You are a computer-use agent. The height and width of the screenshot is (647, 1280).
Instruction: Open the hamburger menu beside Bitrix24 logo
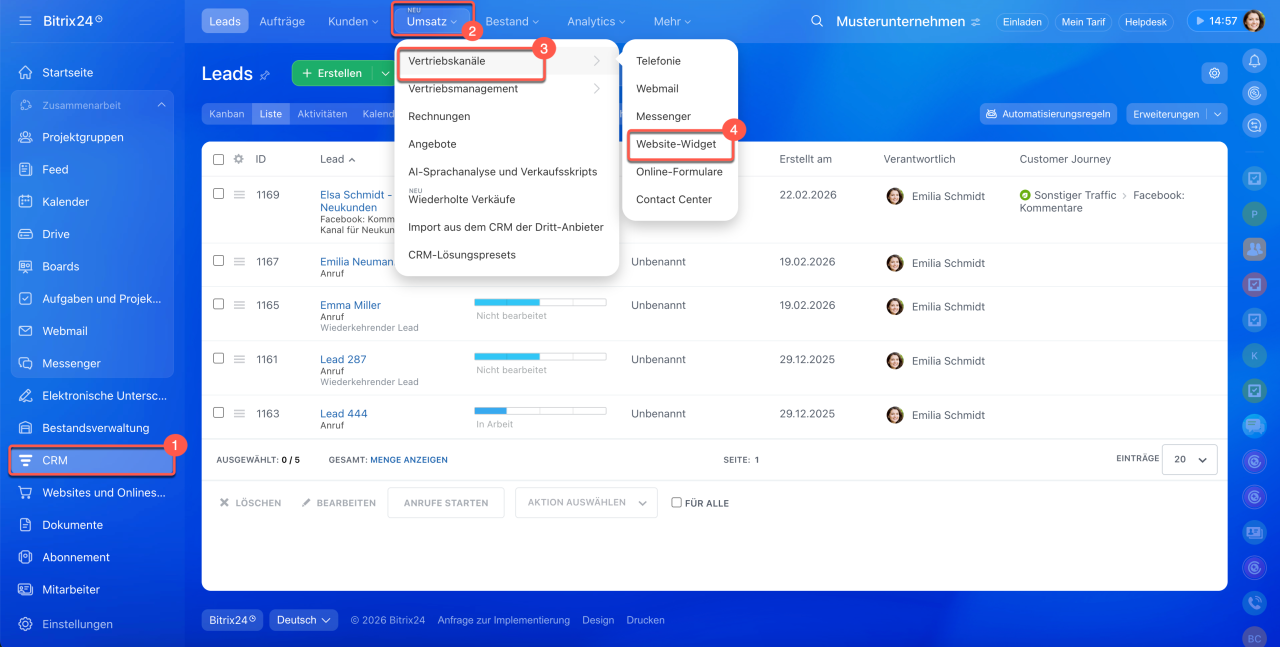[x=25, y=21]
